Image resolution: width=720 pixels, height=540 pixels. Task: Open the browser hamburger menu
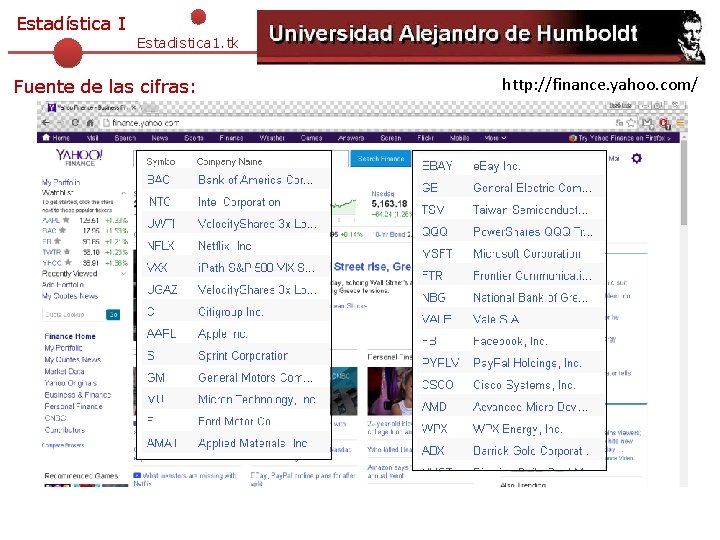click(680, 123)
